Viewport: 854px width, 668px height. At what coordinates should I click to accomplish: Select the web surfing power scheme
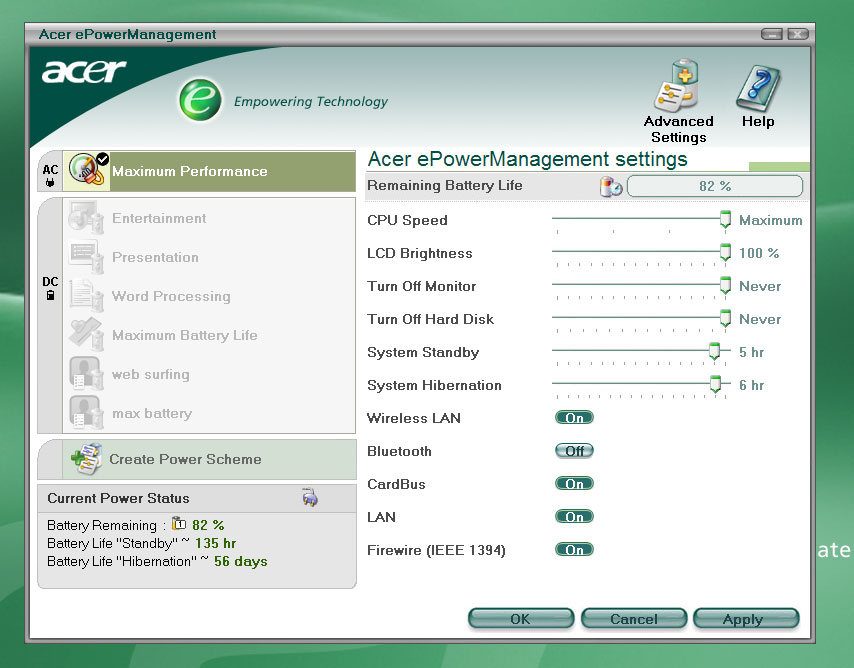click(209, 374)
